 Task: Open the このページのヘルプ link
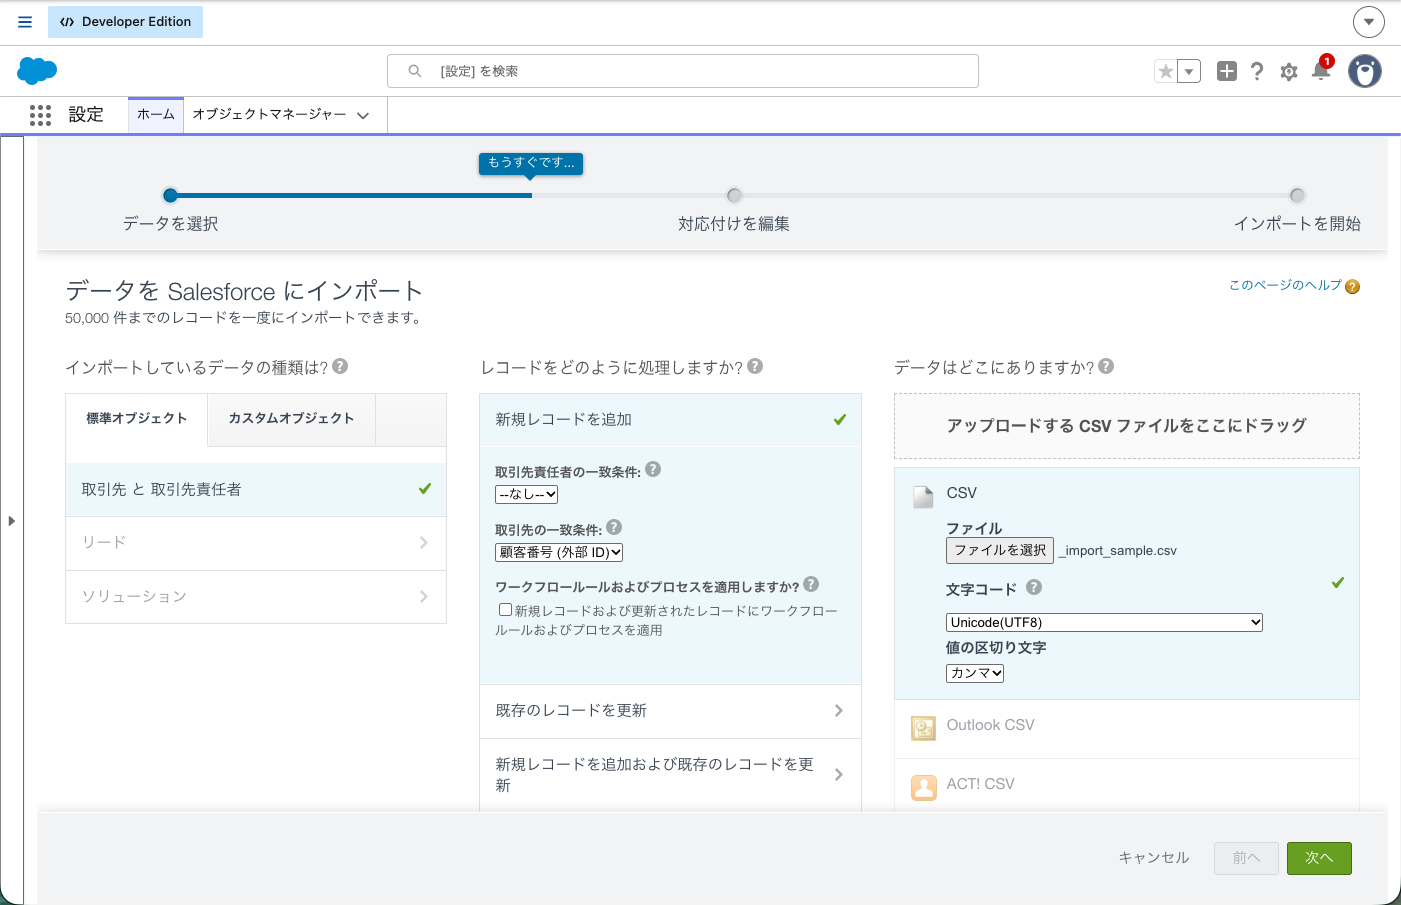(x=1285, y=285)
